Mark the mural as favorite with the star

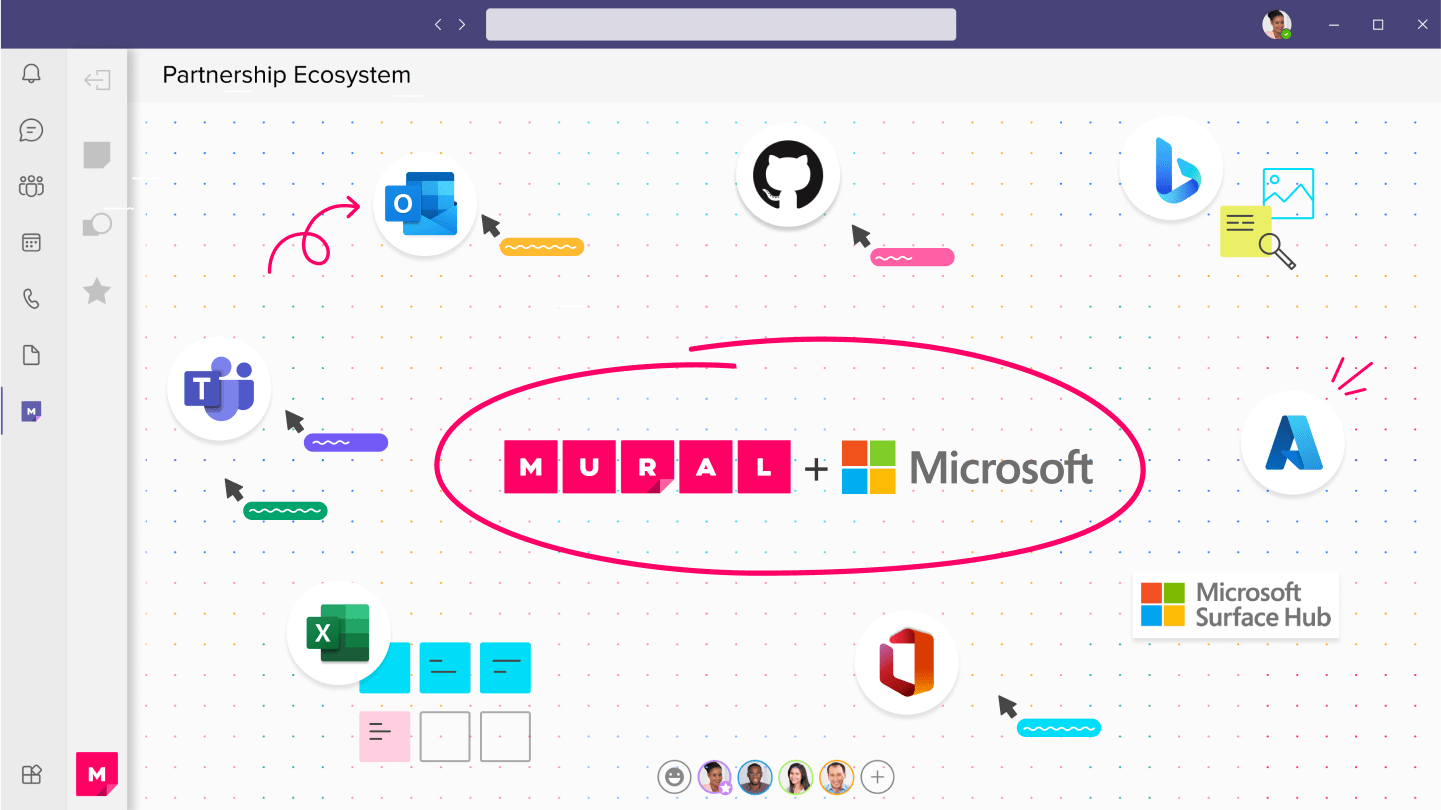(x=96, y=291)
